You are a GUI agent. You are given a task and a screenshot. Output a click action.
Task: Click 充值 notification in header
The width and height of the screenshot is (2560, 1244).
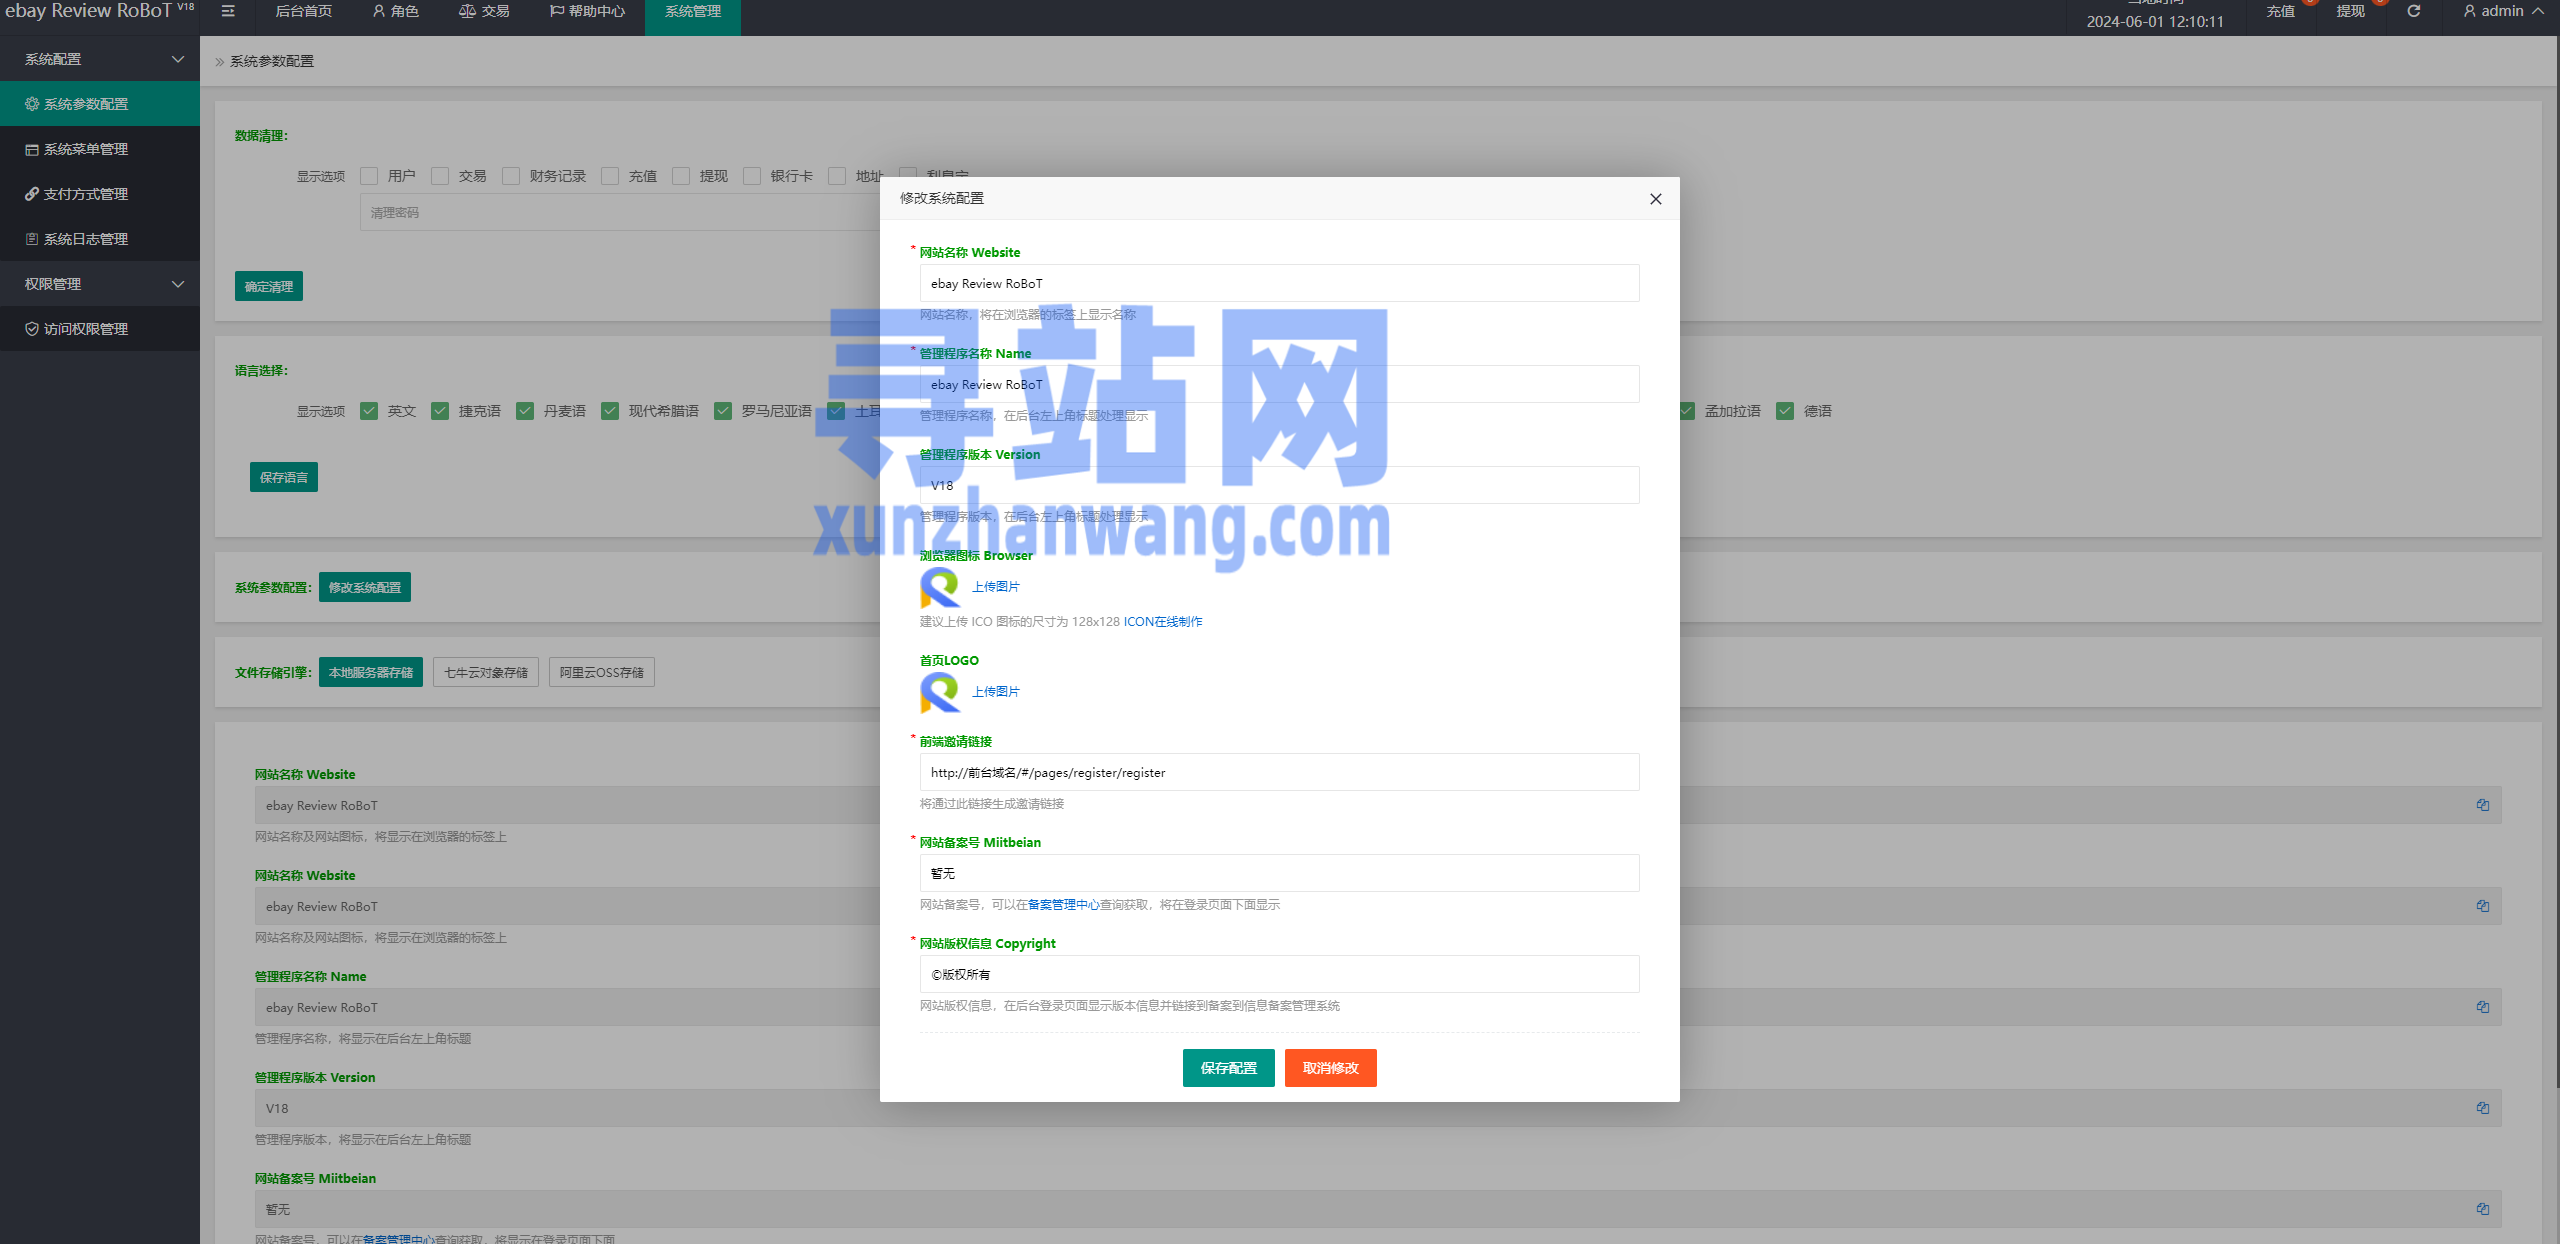click(2280, 11)
